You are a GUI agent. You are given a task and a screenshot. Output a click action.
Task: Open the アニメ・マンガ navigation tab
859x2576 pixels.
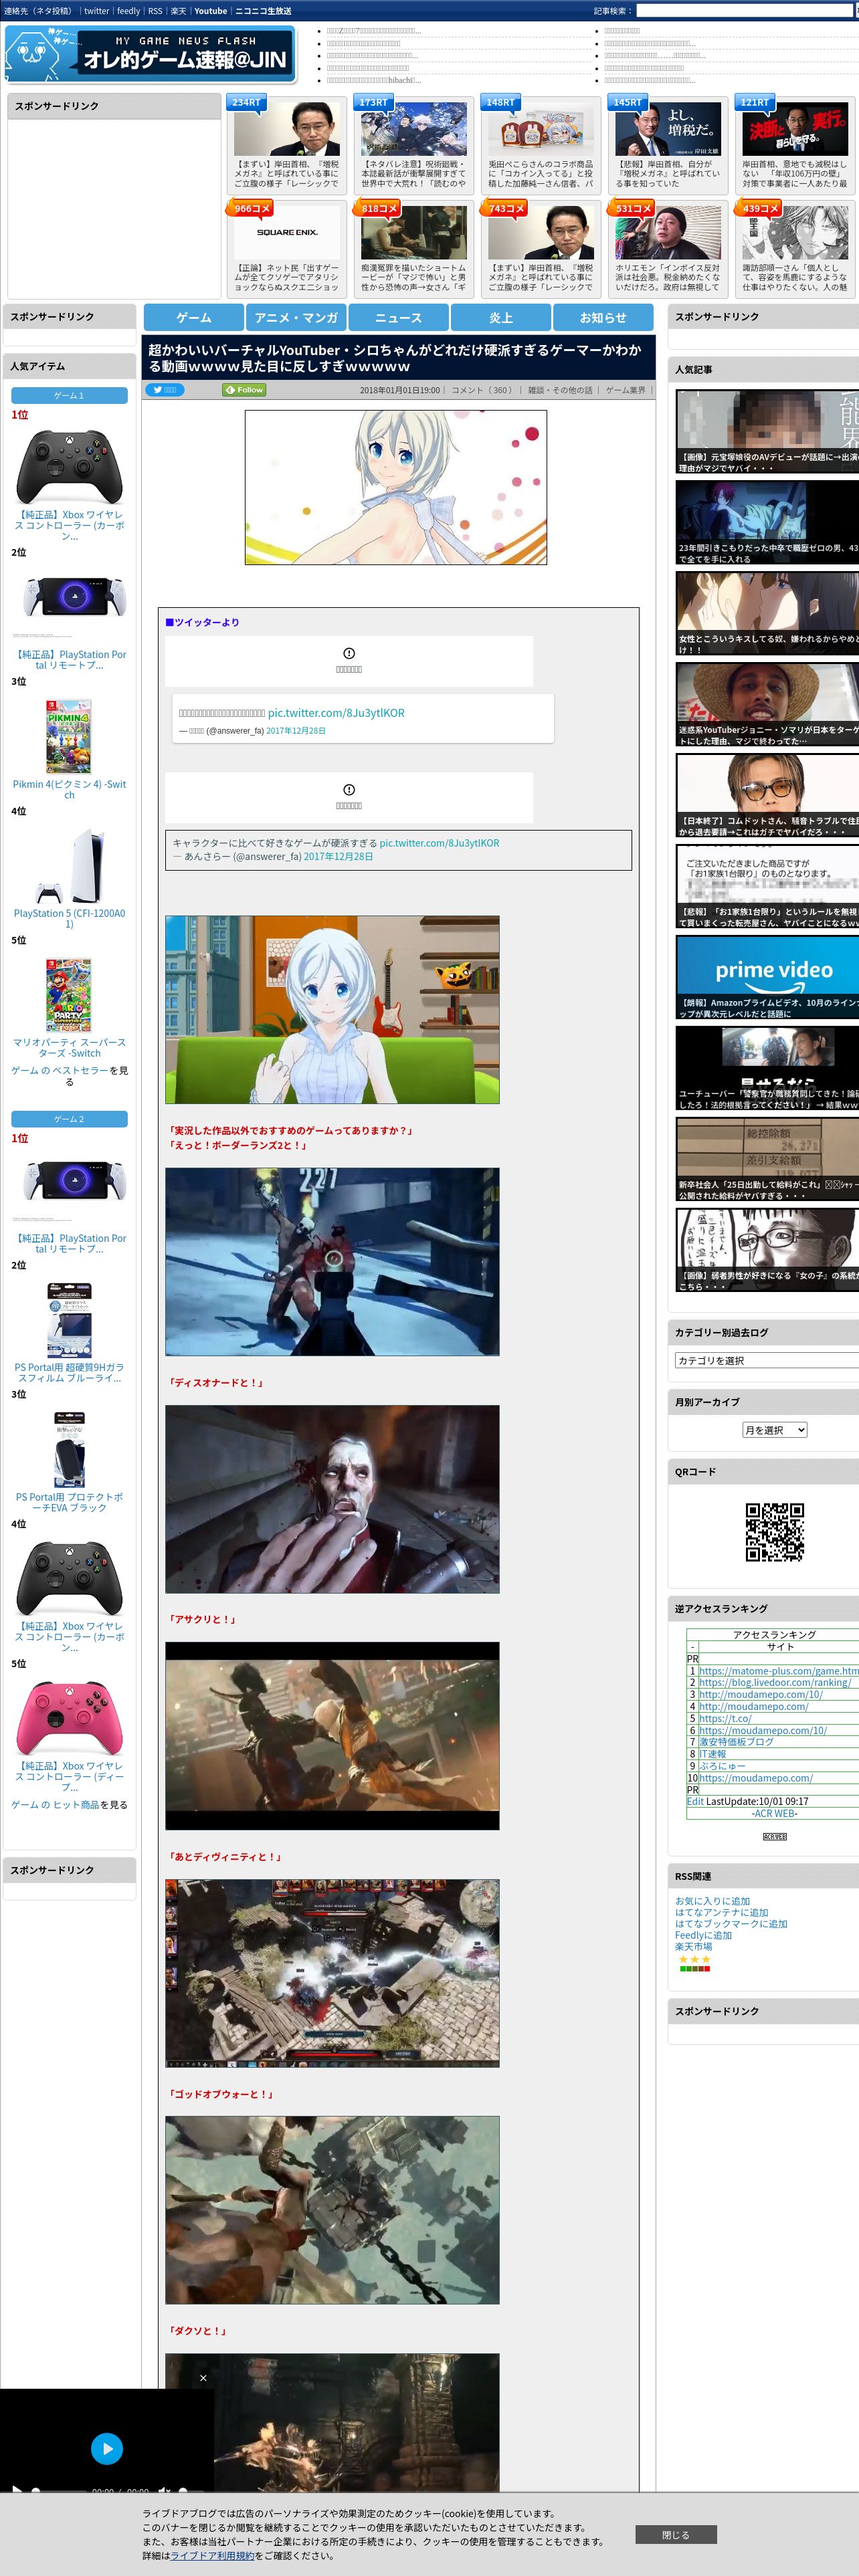point(296,317)
